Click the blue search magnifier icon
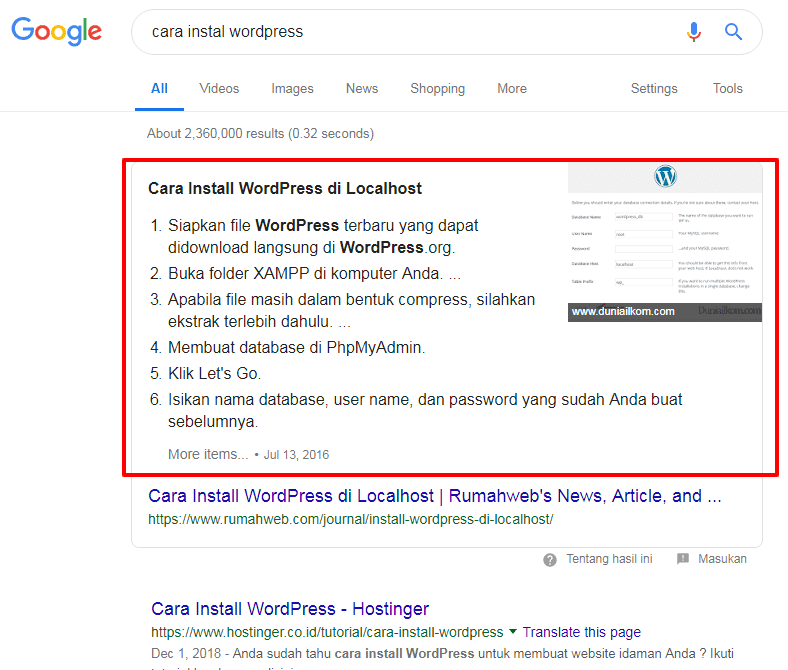This screenshot has height=670, width=788. click(x=734, y=32)
